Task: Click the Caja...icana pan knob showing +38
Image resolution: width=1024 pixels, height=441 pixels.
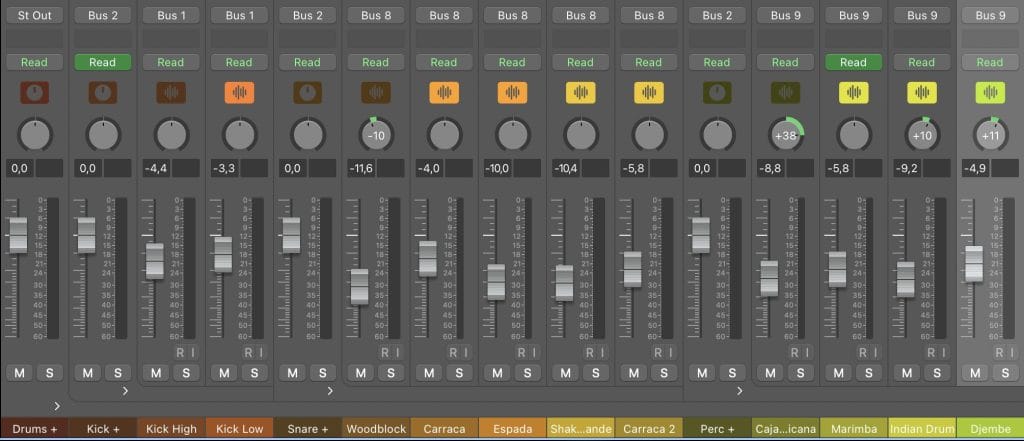Action: [785, 134]
